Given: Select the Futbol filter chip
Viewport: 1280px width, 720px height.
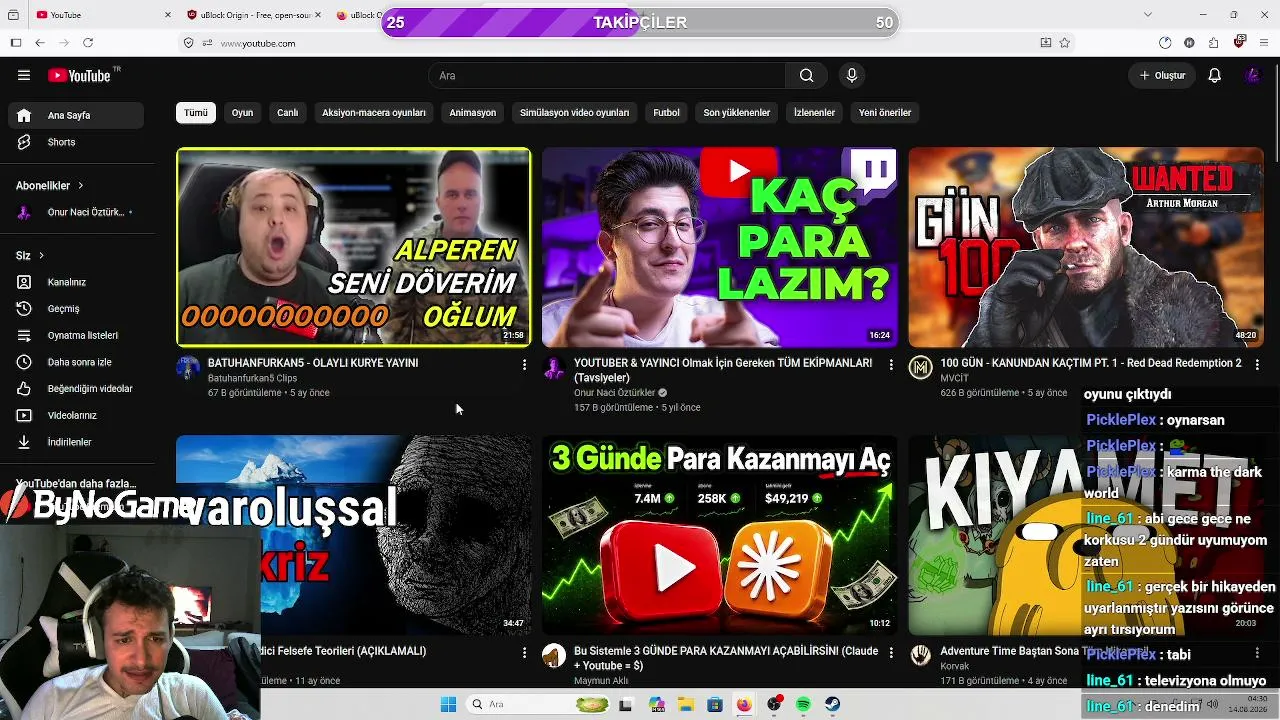Looking at the screenshot, I should 666,113.
